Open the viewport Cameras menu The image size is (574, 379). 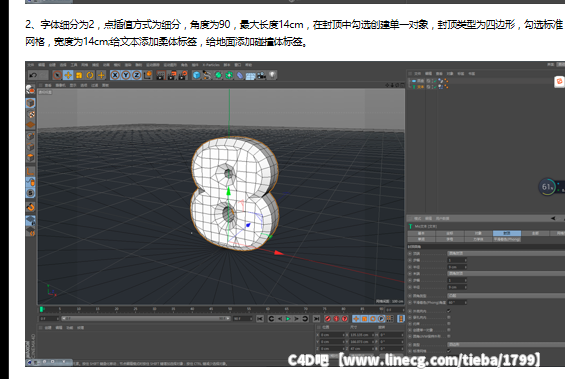[60, 85]
